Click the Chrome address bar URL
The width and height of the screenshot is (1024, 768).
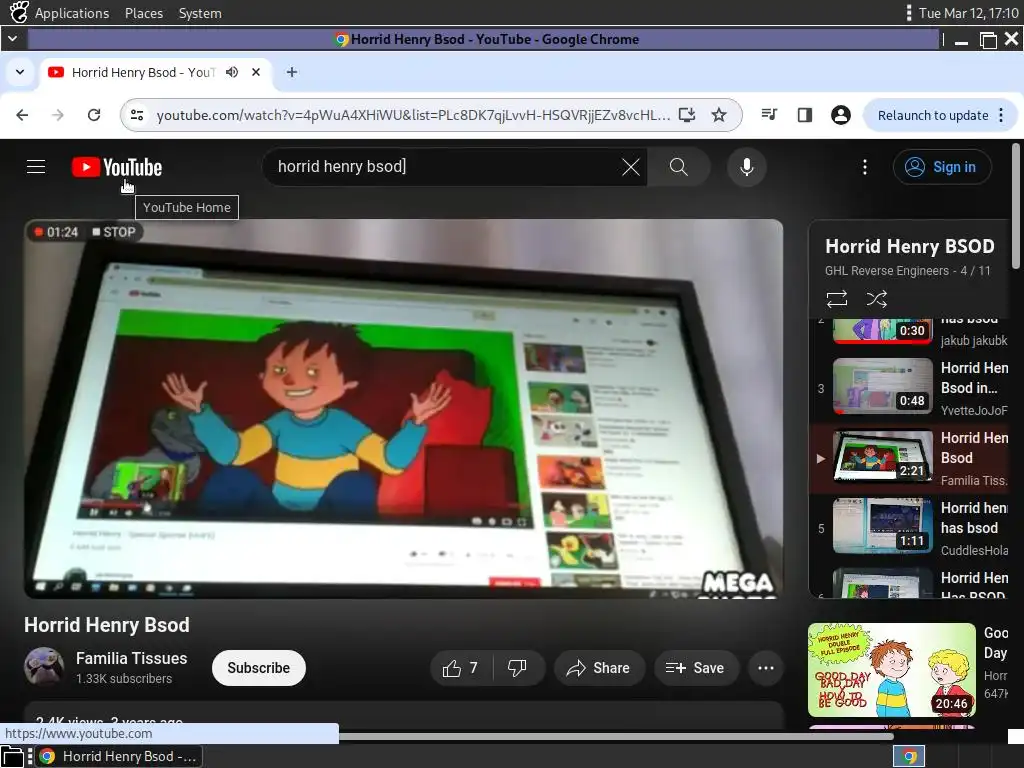pyautogui.click(x=413, y=115)
